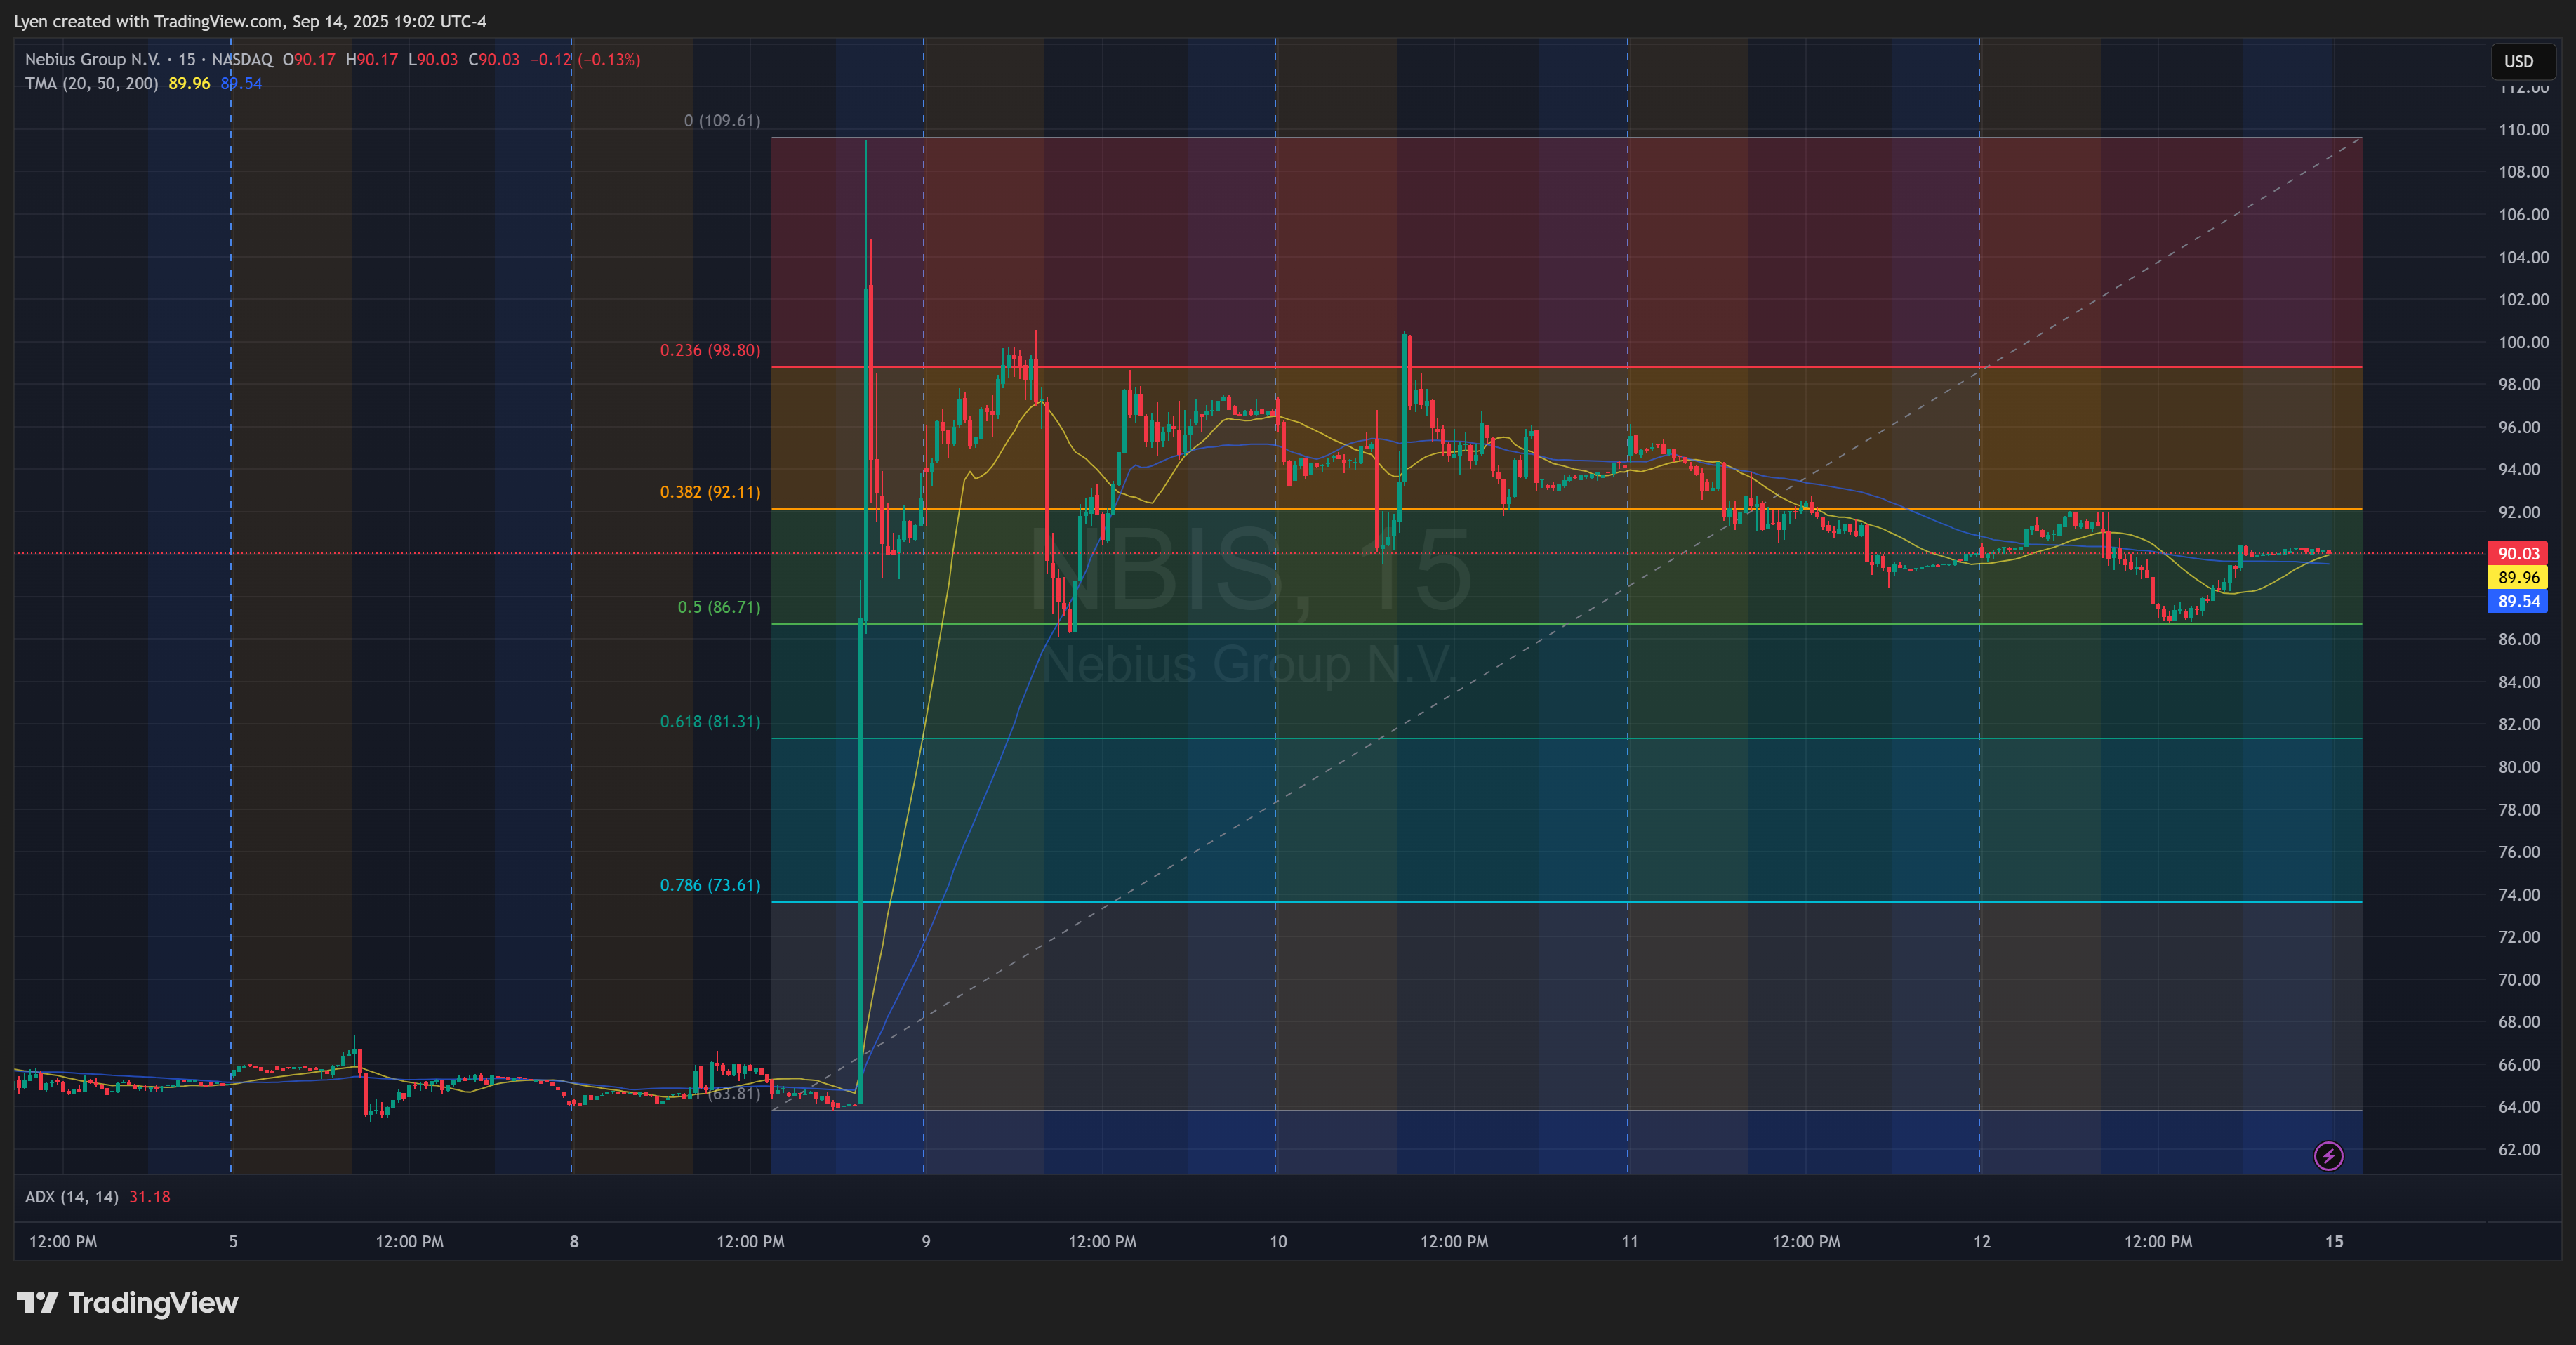Click the 0 (109.61) Fibonacci top label
2576x1345 pixels.
pyautogui.click(x=722, y=121)
